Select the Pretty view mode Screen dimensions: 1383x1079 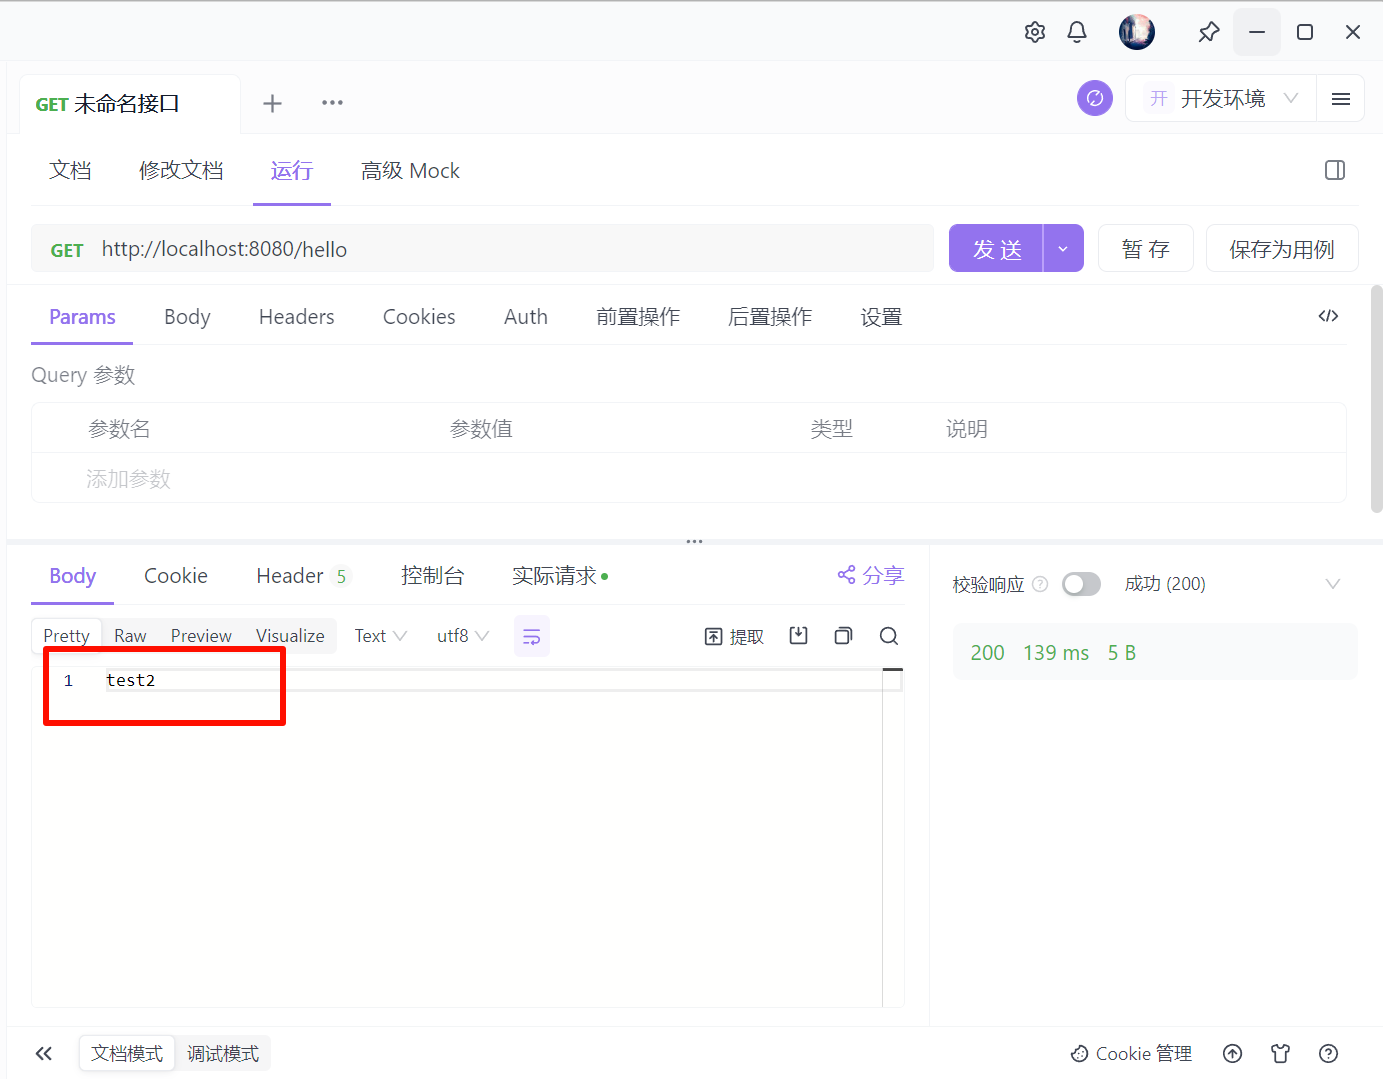tap(66, 636)
